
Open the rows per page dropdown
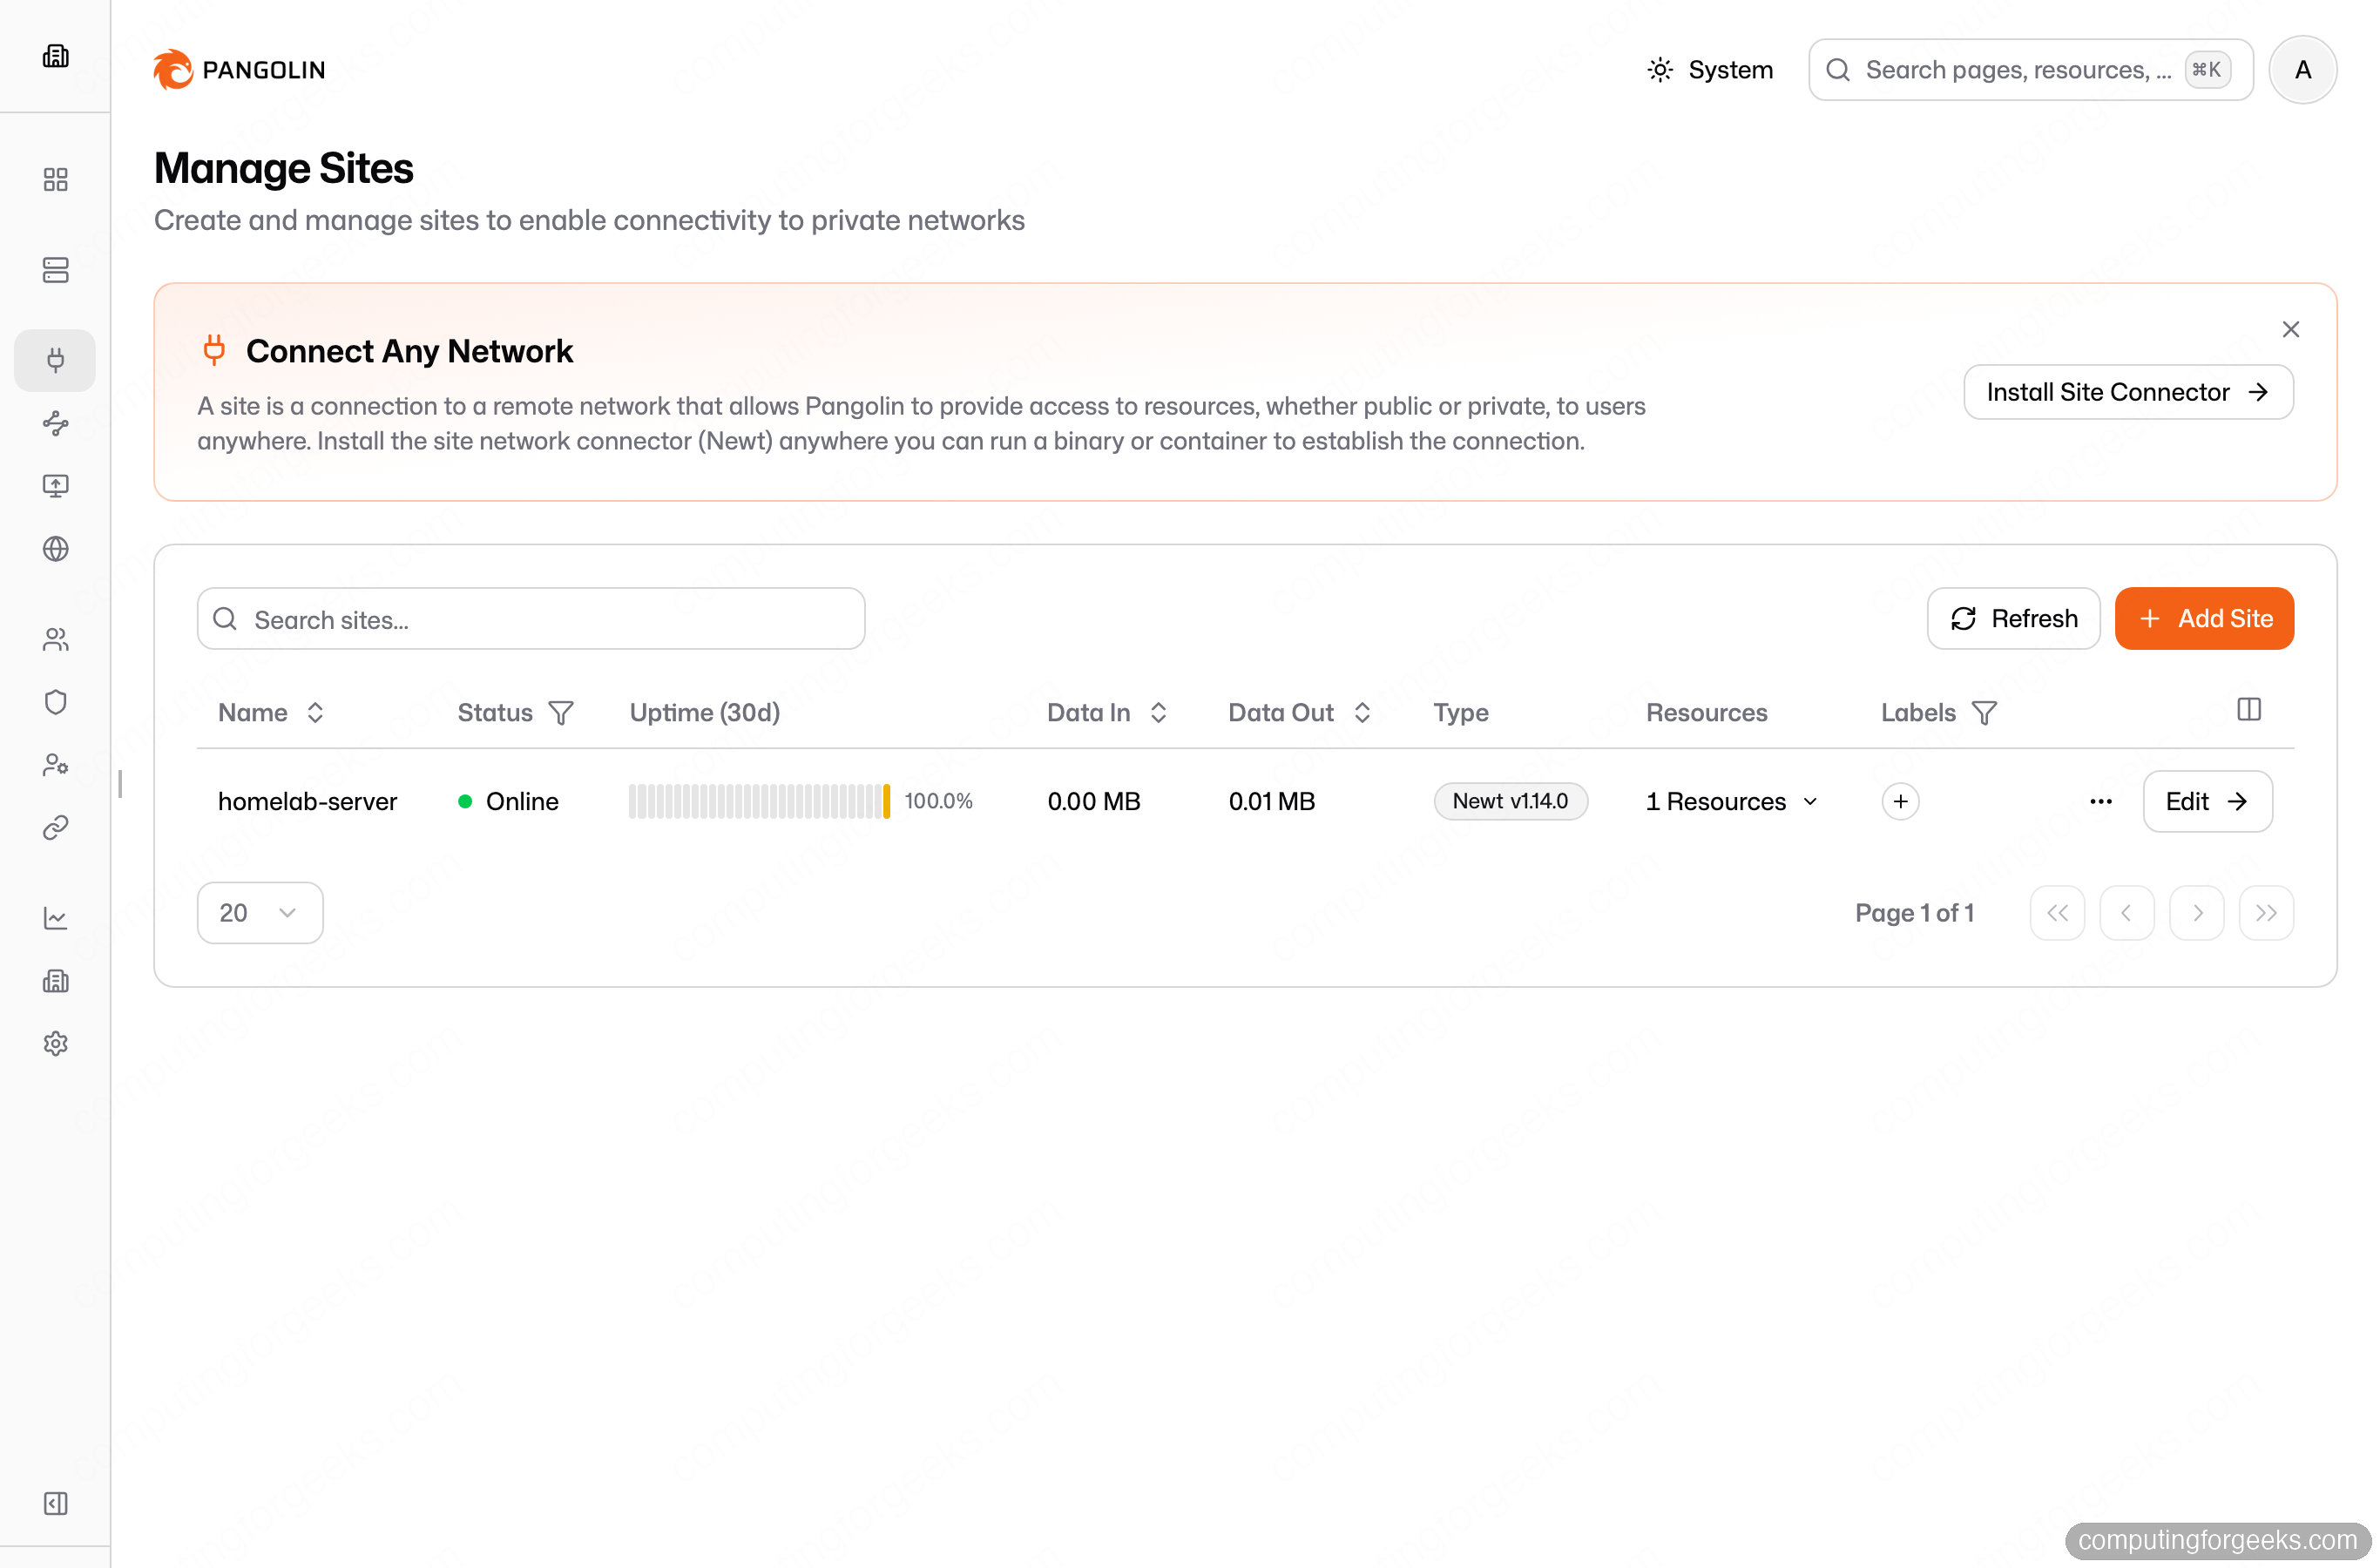pyautogui.click(x=259, y=913)
